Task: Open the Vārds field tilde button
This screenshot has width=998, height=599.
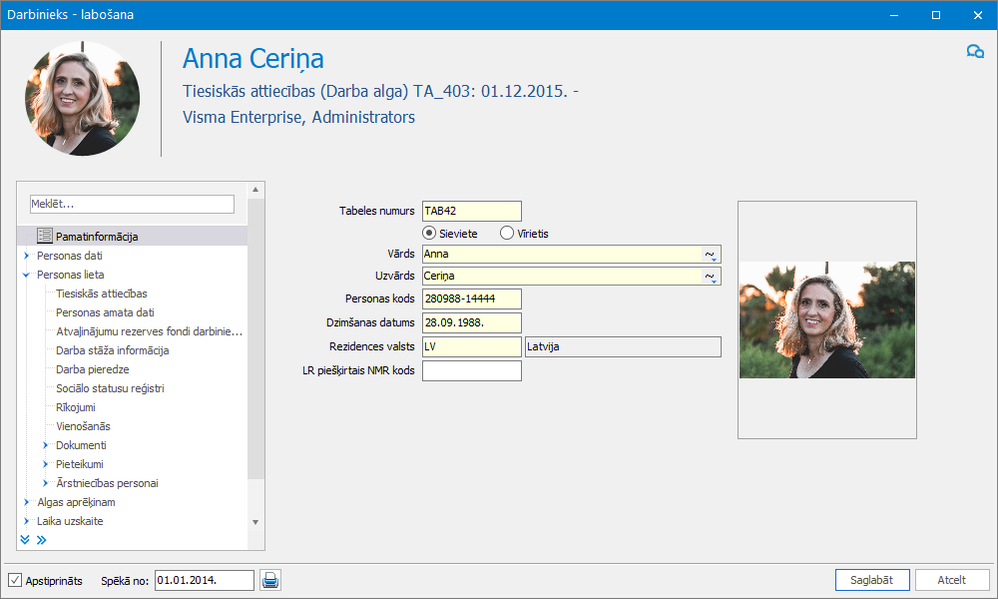Action: click(x=710, y=254)
